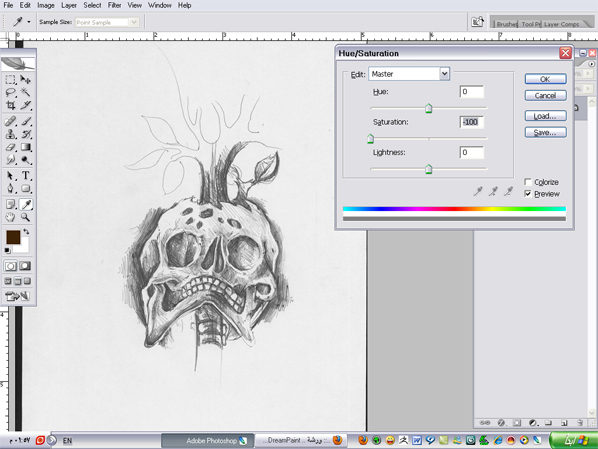Select the Move tool
This screenshot has height=449, width=598.
tap(25, 80)
